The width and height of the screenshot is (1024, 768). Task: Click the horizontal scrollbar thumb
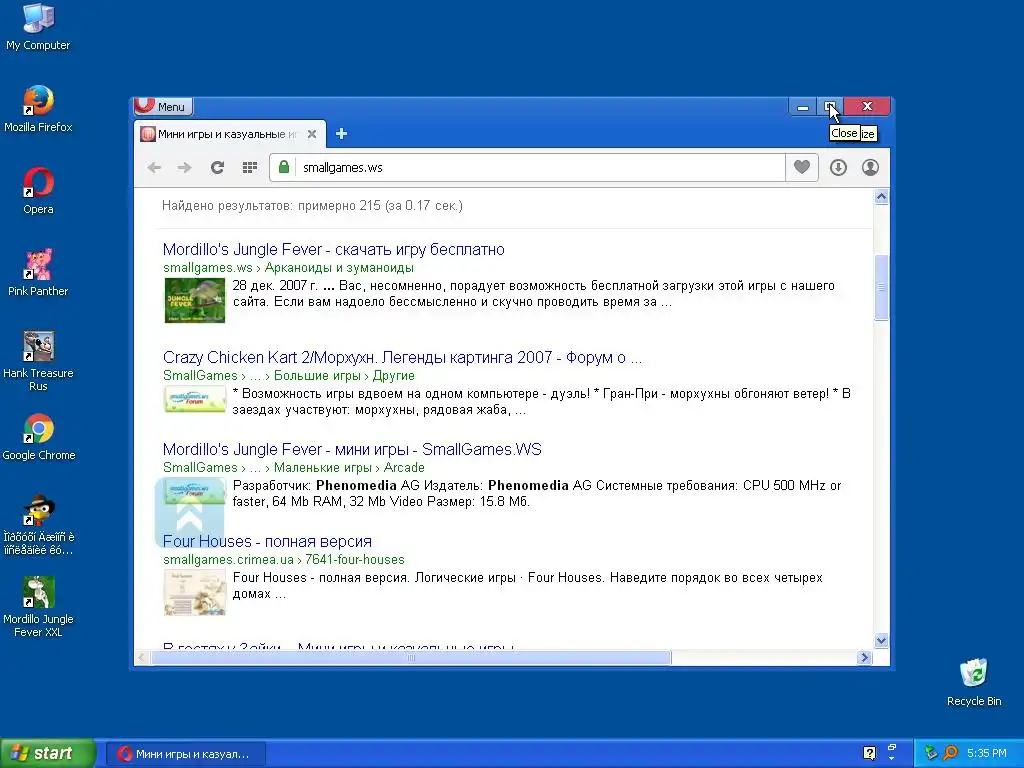coord(411,658)
